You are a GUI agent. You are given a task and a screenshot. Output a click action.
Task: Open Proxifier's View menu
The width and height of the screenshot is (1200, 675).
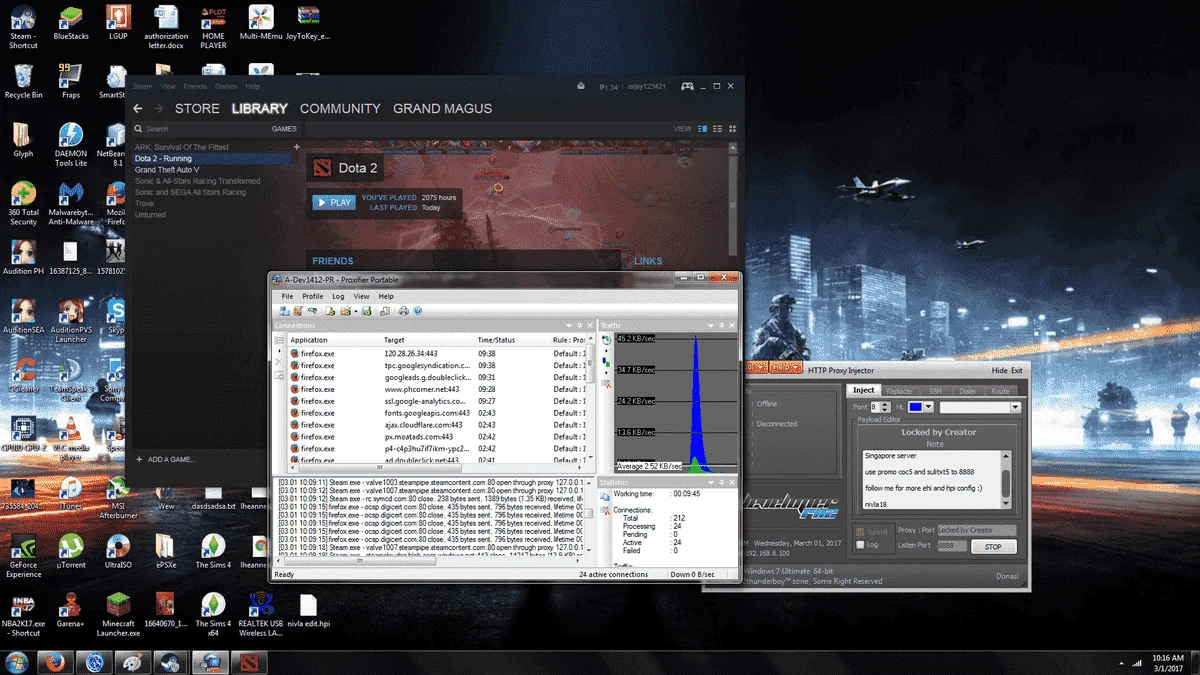[361, 297]
